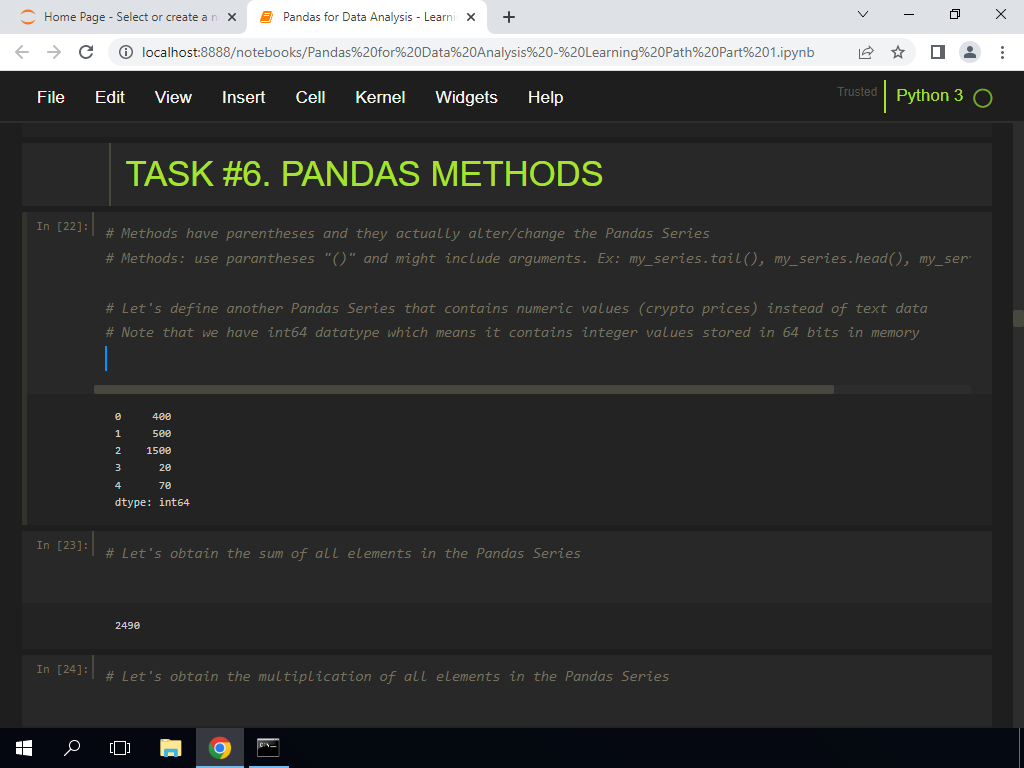The height and width of the screenshot is (768, 1024).
Task: Close the Home Page tab
Action: point(231,17)
